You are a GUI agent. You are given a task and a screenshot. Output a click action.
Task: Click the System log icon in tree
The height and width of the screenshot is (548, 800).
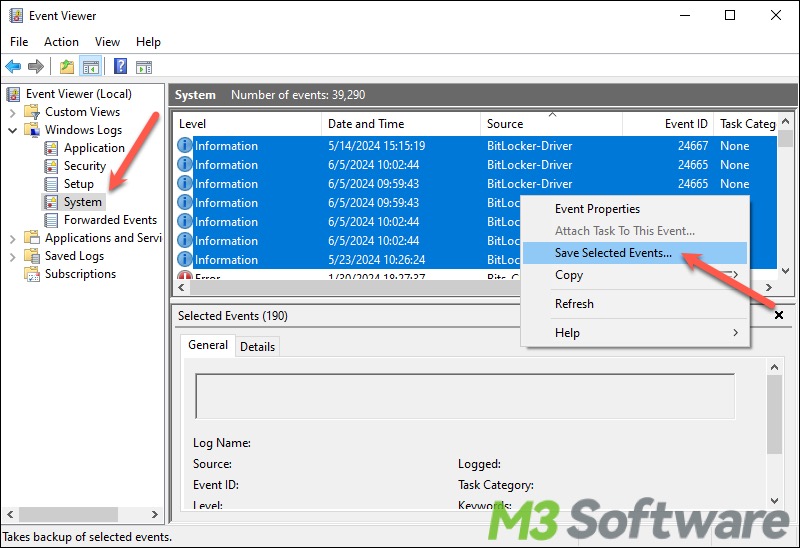pyautogui.click(x=51, y=202)
